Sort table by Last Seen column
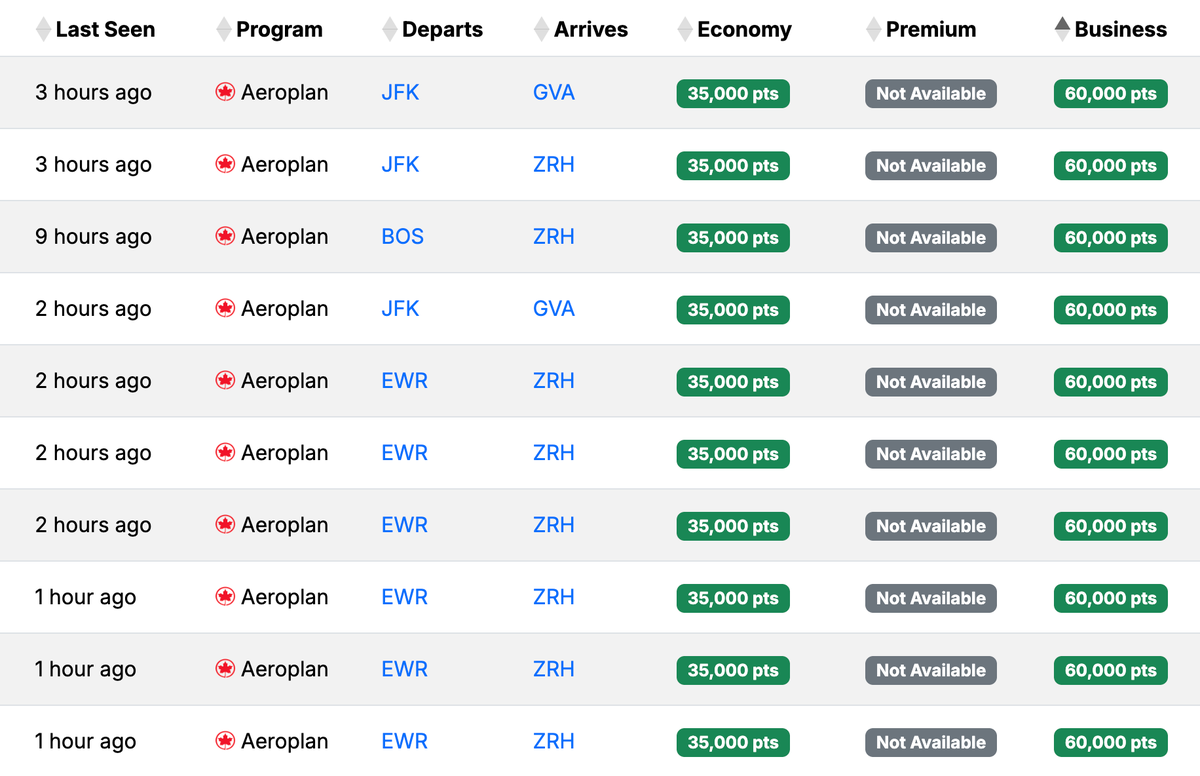Viewport: 1200px width, 776px height. click(x=43, y=29)
